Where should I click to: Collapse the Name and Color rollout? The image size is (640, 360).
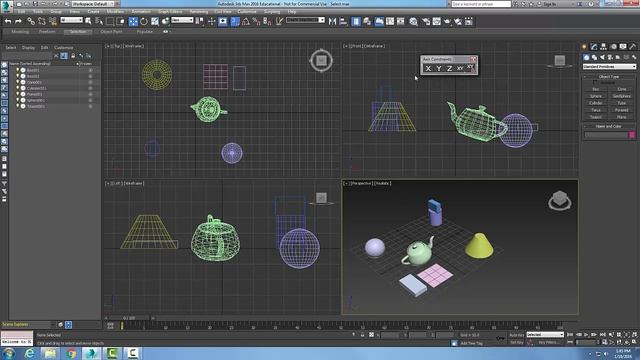tap(609, 127)
